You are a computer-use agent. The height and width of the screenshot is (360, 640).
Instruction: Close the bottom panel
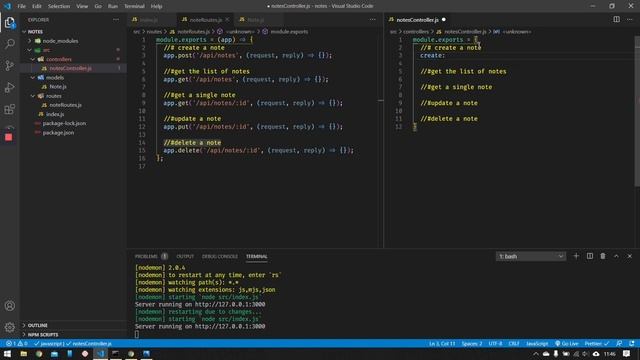pyautogui.click(x=630, y=256)
